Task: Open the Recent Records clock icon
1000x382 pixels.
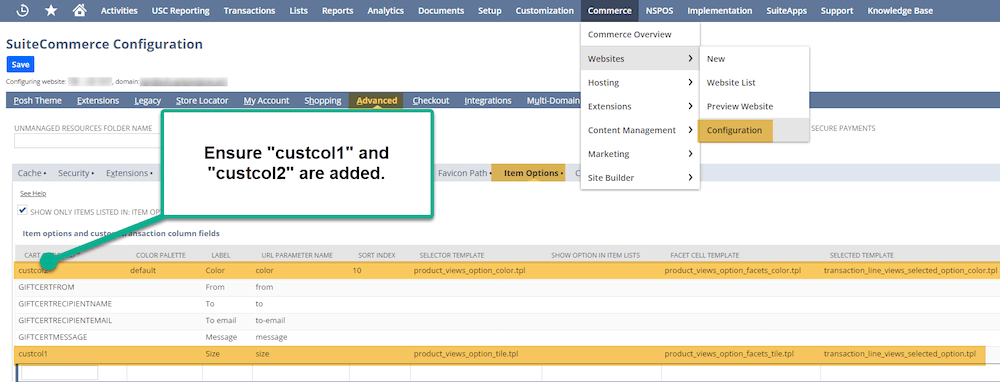Action: (x=22, y=10)
